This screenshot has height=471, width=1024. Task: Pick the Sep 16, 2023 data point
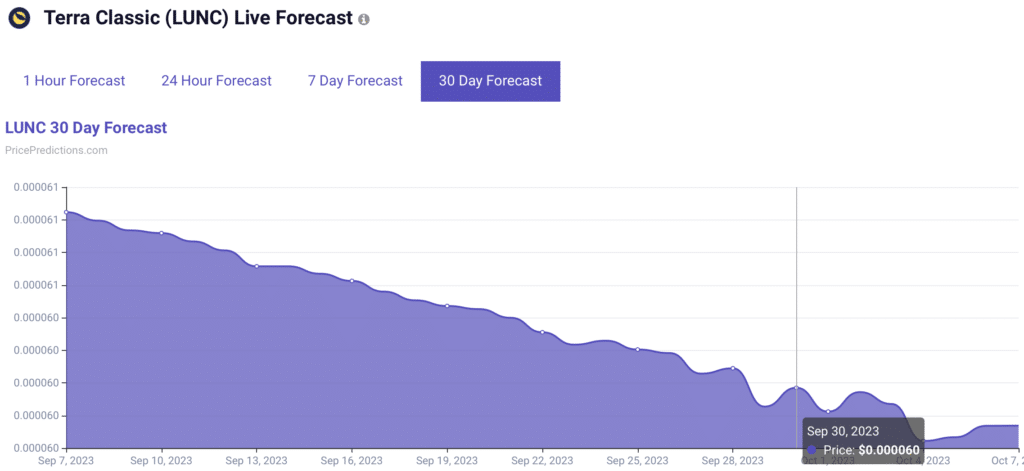click(x=352, y=281)
